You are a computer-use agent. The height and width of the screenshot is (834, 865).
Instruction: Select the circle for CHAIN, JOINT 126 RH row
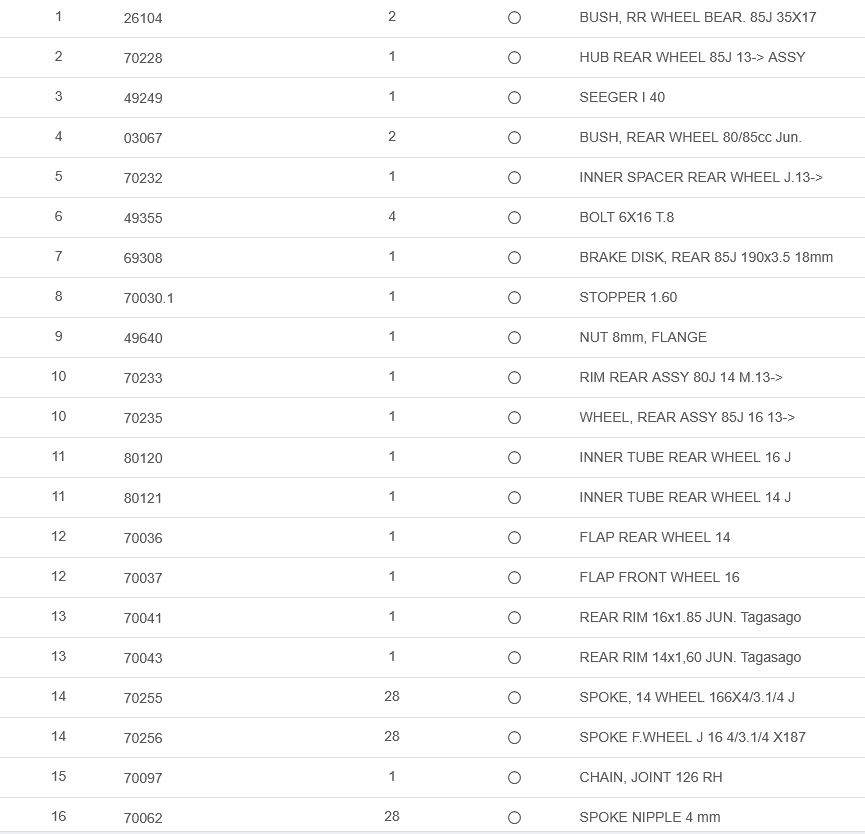click(514, 778)
